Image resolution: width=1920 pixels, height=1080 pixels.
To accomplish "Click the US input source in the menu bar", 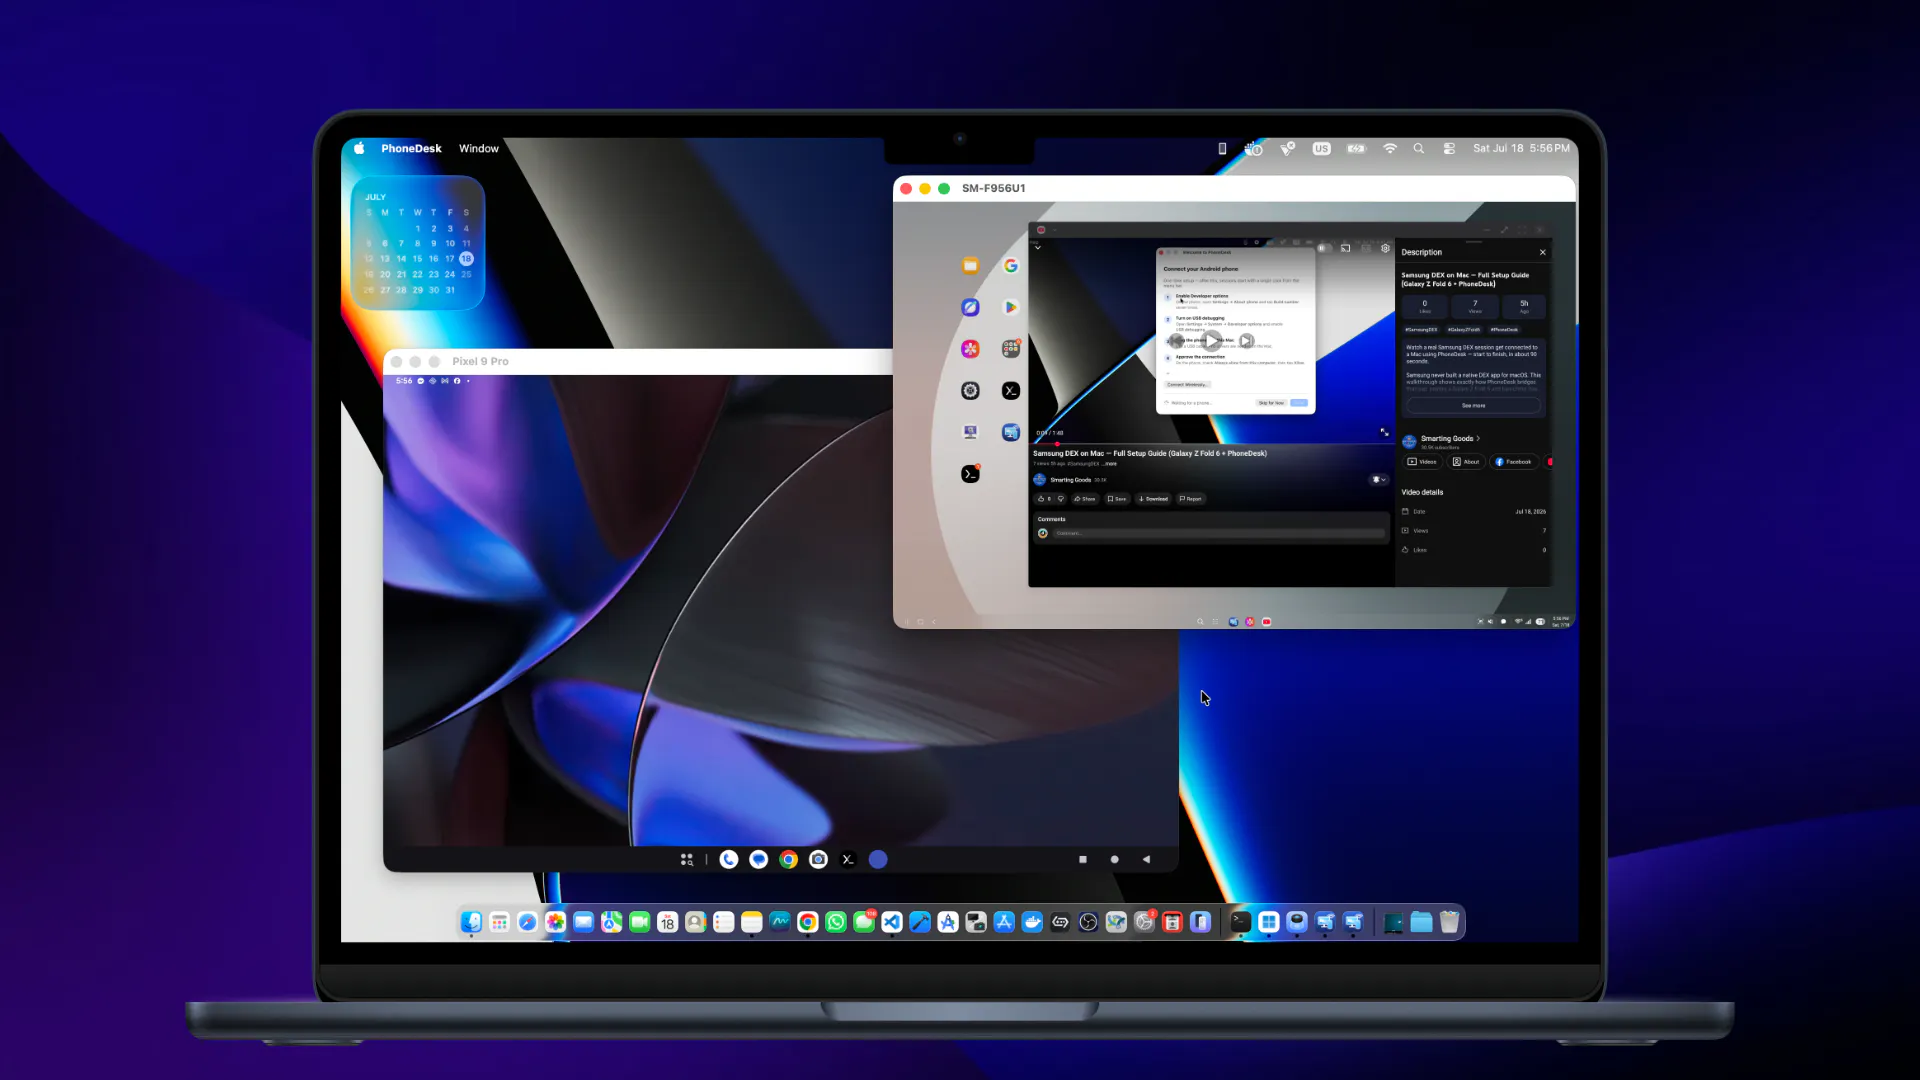I will (1321, 148).
